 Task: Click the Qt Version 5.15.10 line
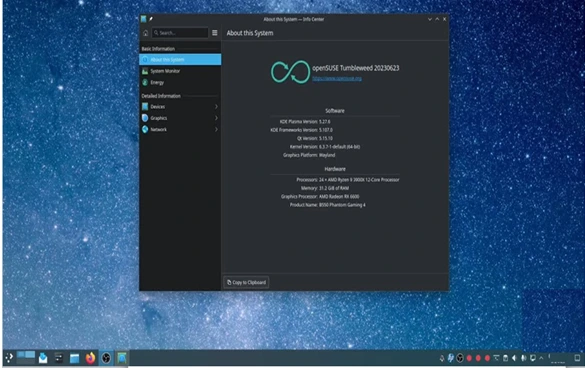(x=315, y=138)
